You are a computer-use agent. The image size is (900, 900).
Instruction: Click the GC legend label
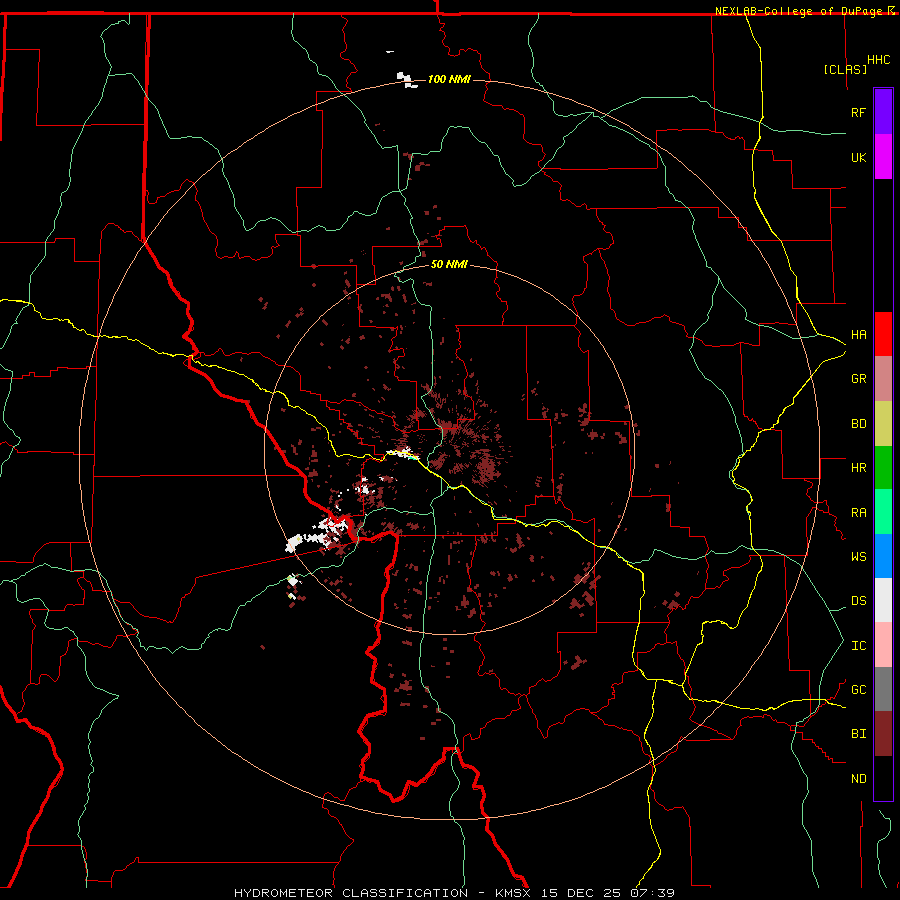point(858,690)
